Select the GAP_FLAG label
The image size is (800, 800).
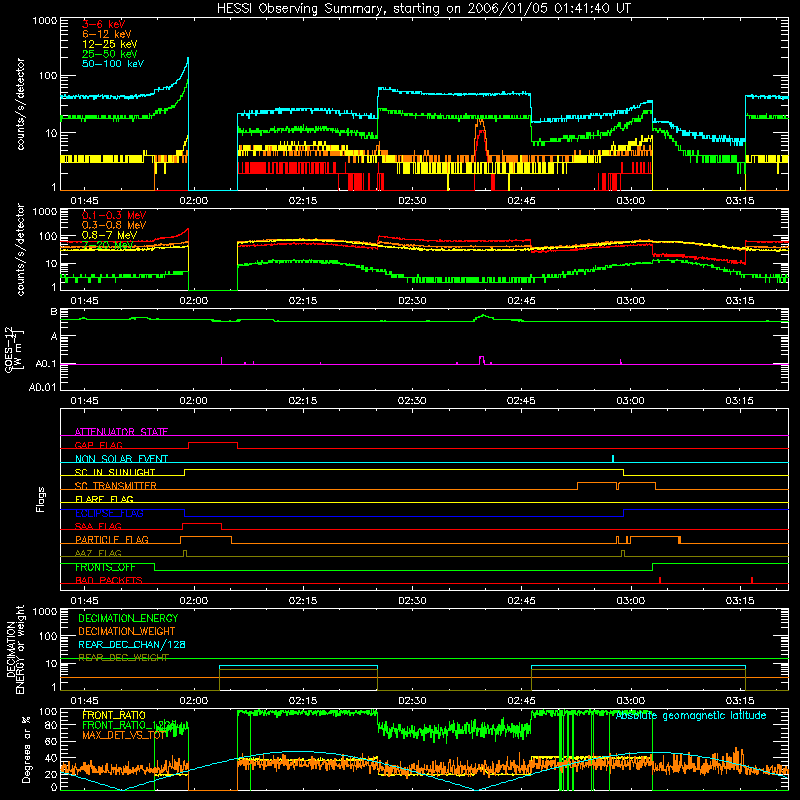[98, 445]
